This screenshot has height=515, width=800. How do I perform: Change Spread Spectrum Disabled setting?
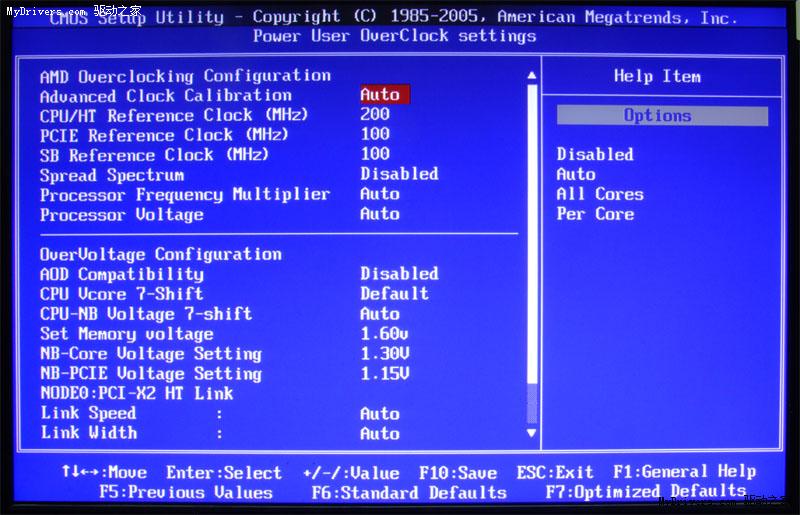click(399, 174)
